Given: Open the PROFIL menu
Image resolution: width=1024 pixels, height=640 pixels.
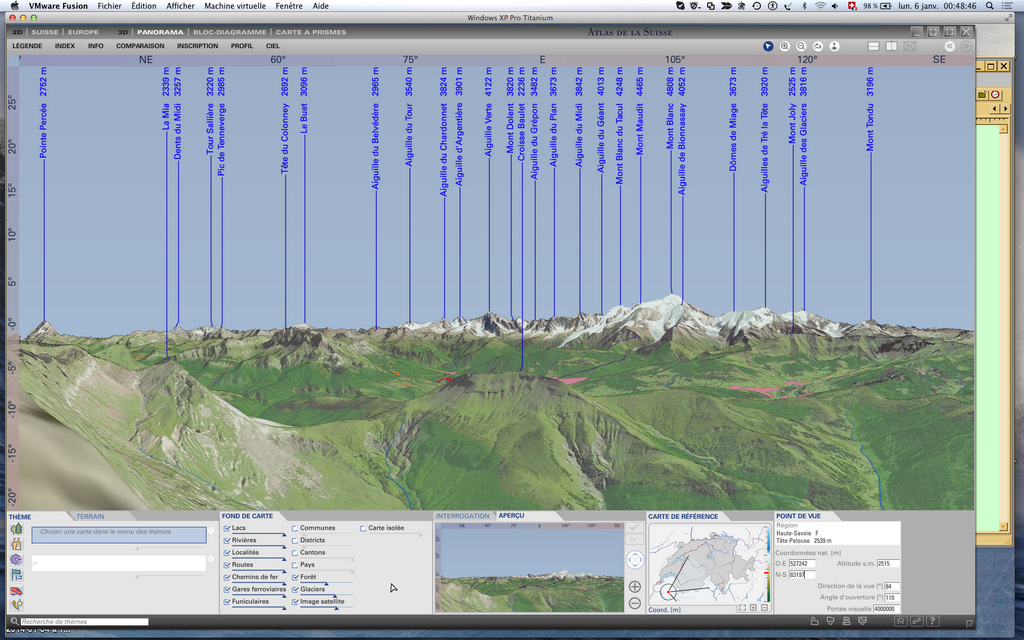Looking at the screenshot, I should [x=242, y=46].
